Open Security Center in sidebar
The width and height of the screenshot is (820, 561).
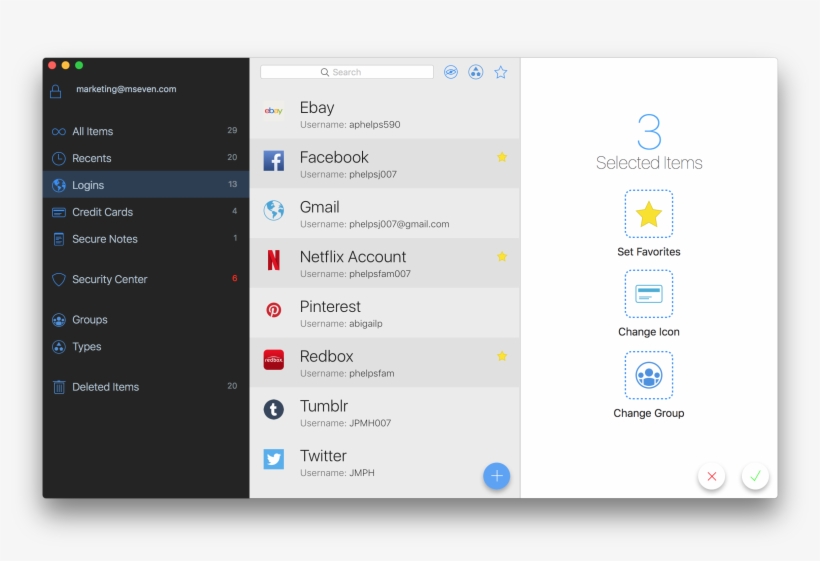click(146, 279)
